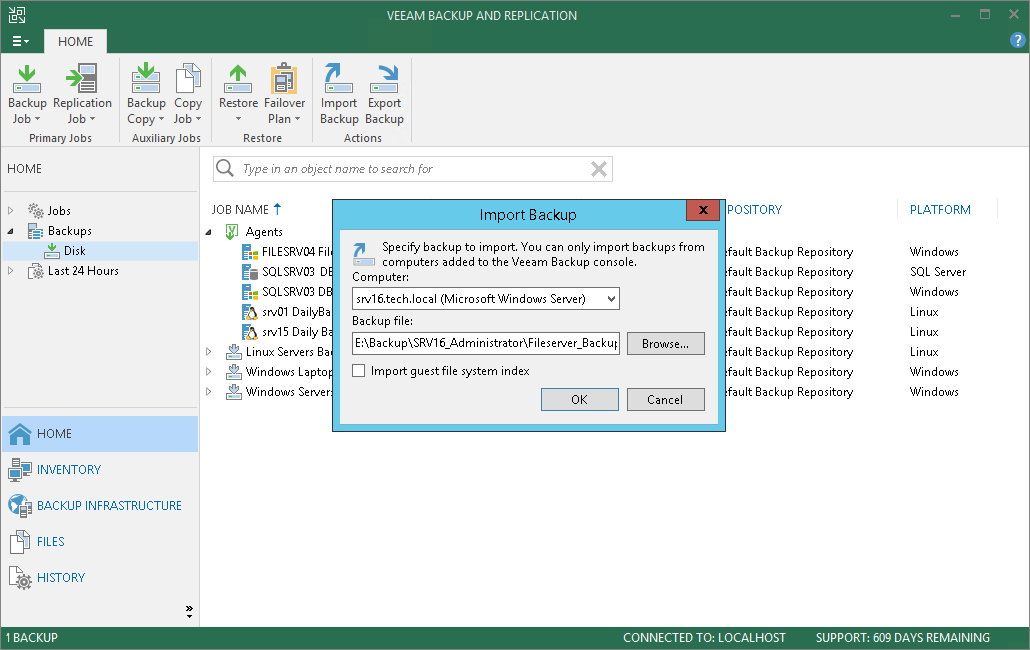Sort by the JOB NAME column header
Image resolution: width=1030 pixels, height=650 pixels.
click(240, 209)
